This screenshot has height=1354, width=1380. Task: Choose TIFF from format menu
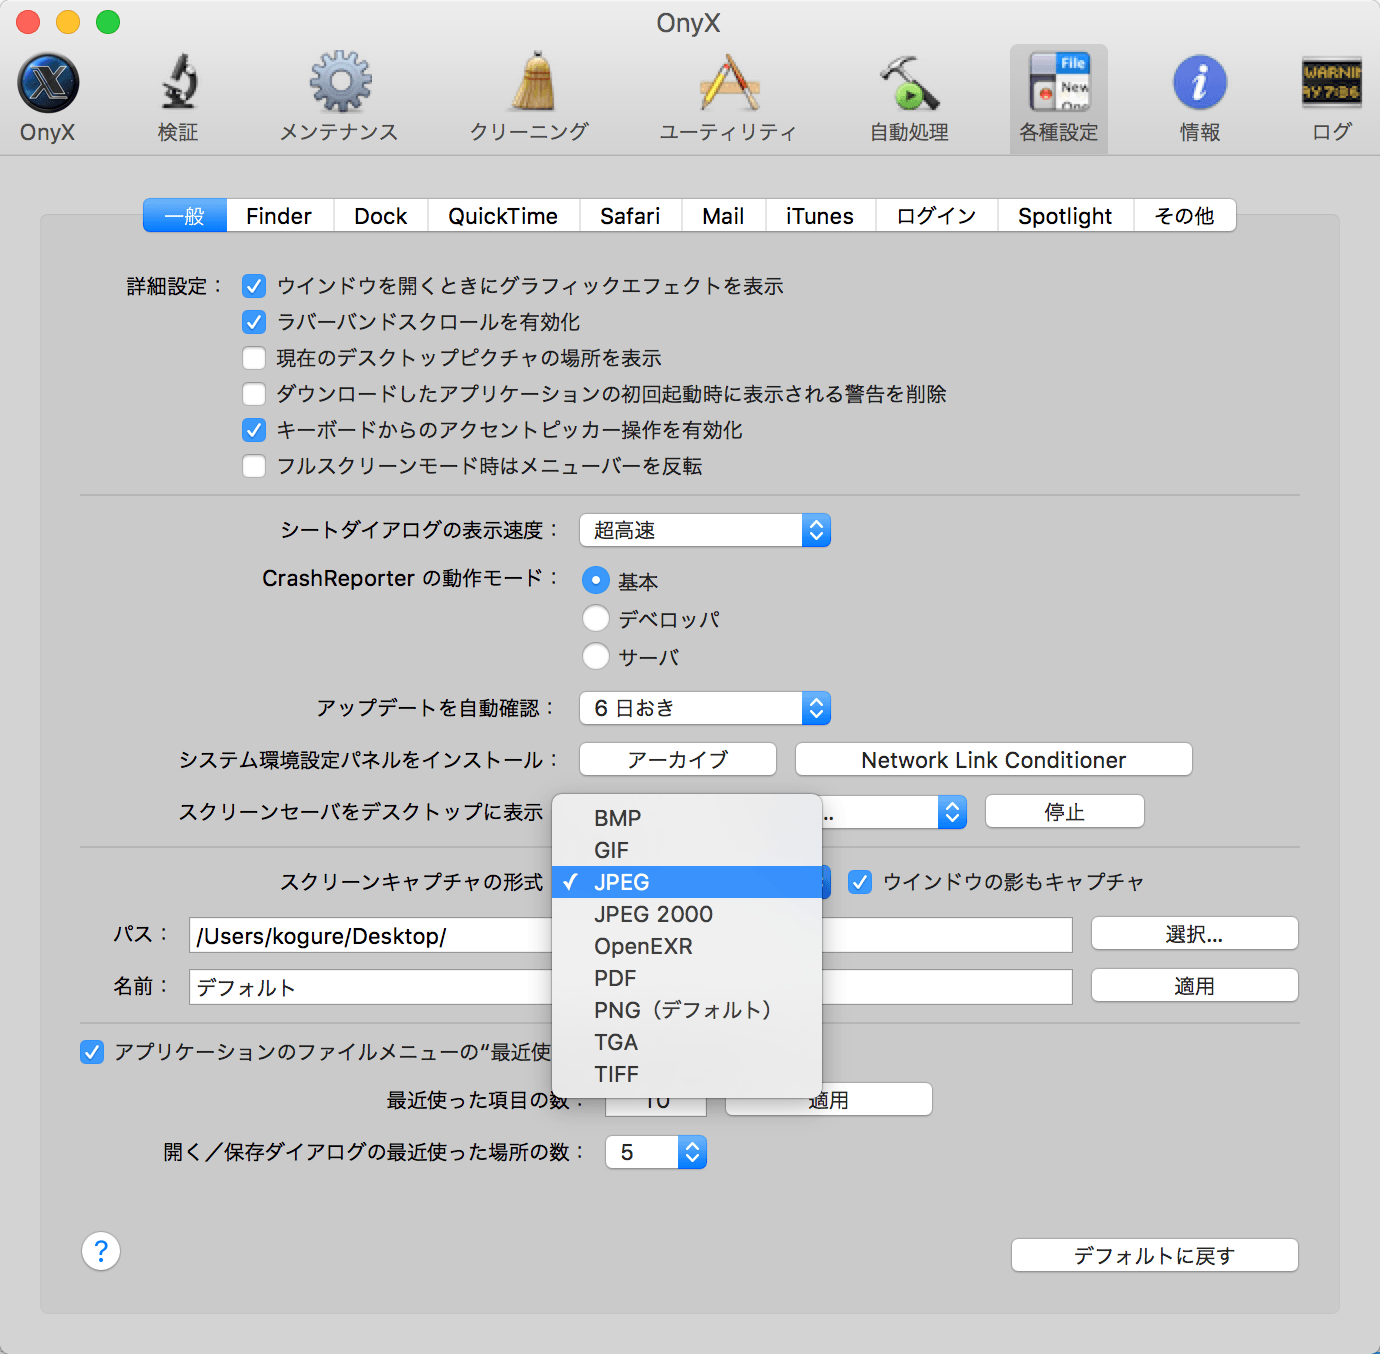tap(687, 1074)
